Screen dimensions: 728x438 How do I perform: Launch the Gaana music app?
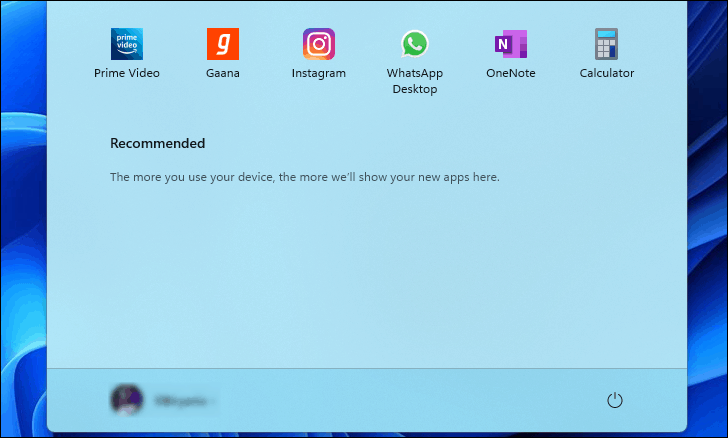223,53
